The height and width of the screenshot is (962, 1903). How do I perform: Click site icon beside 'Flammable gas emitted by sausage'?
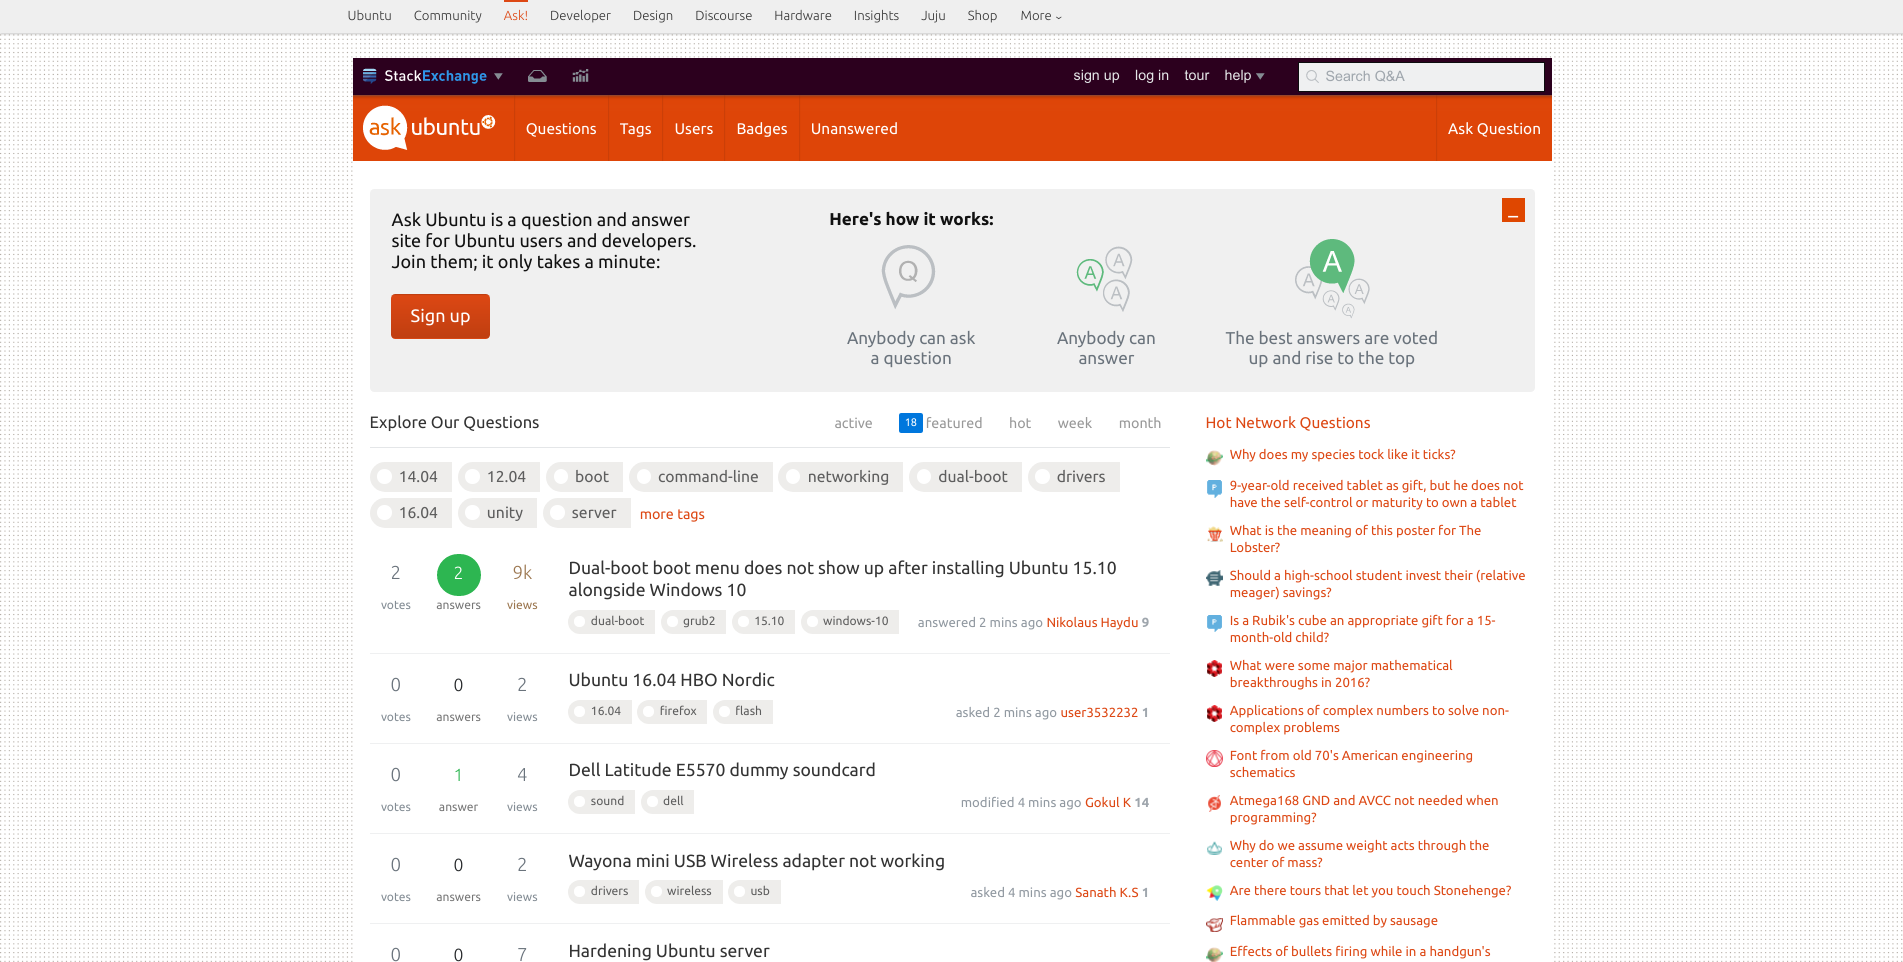[1214, 923]
